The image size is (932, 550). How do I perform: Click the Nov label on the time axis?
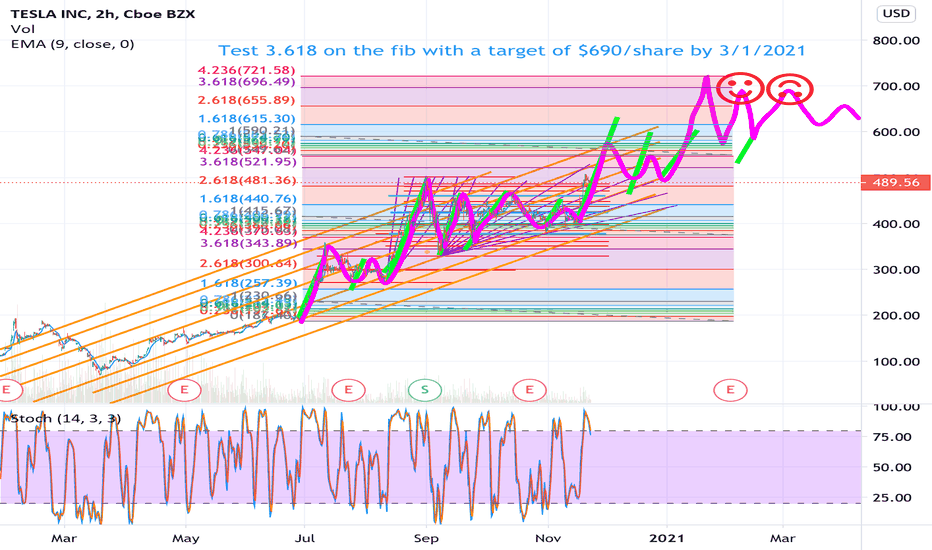[548, 539]
